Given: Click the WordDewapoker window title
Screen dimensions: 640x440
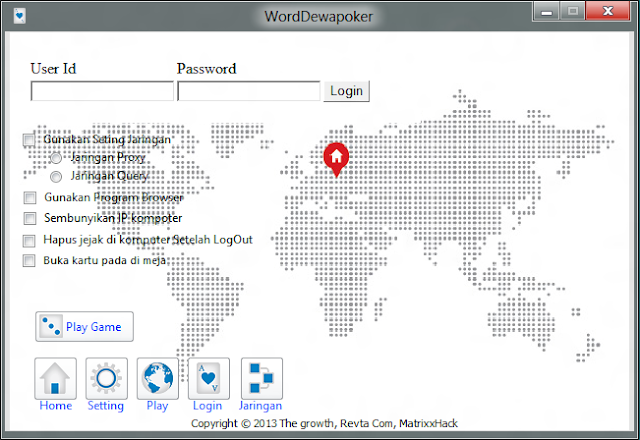Looking at the screenshot, I should point(318,17).
